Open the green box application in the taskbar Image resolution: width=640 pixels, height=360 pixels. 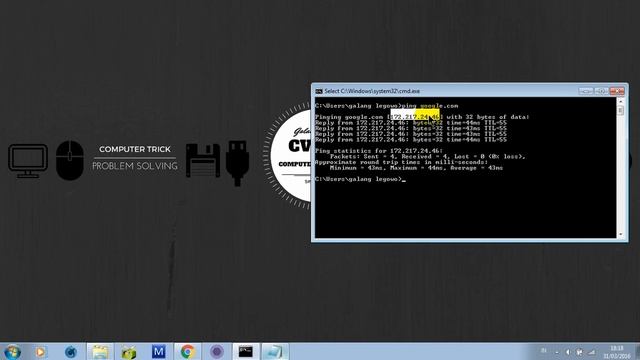click(129, 351)
